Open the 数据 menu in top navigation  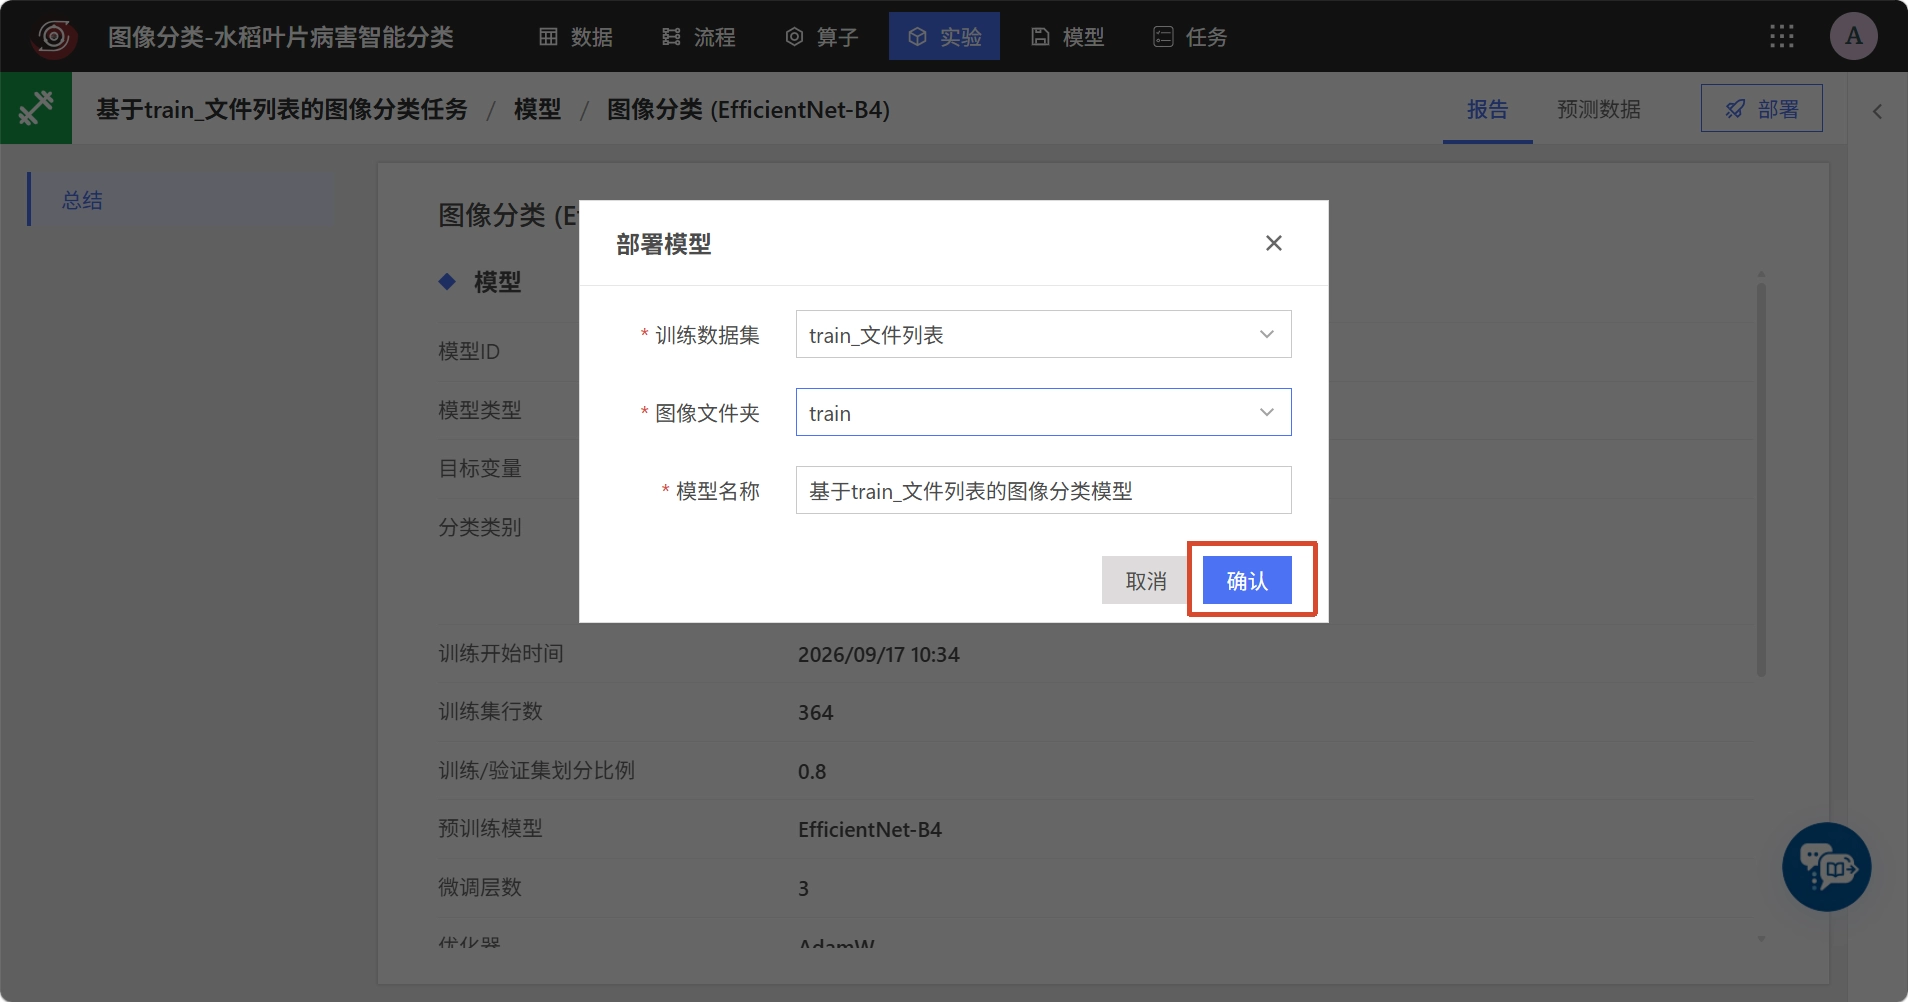coord(576,37)
